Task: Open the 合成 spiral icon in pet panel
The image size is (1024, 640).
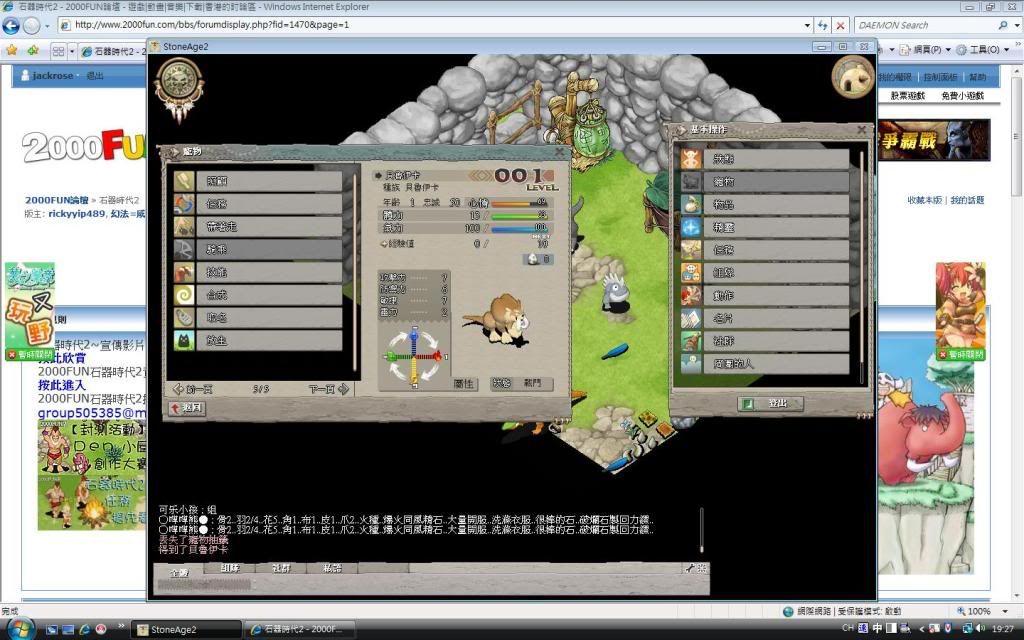Action: pos(186,296)
